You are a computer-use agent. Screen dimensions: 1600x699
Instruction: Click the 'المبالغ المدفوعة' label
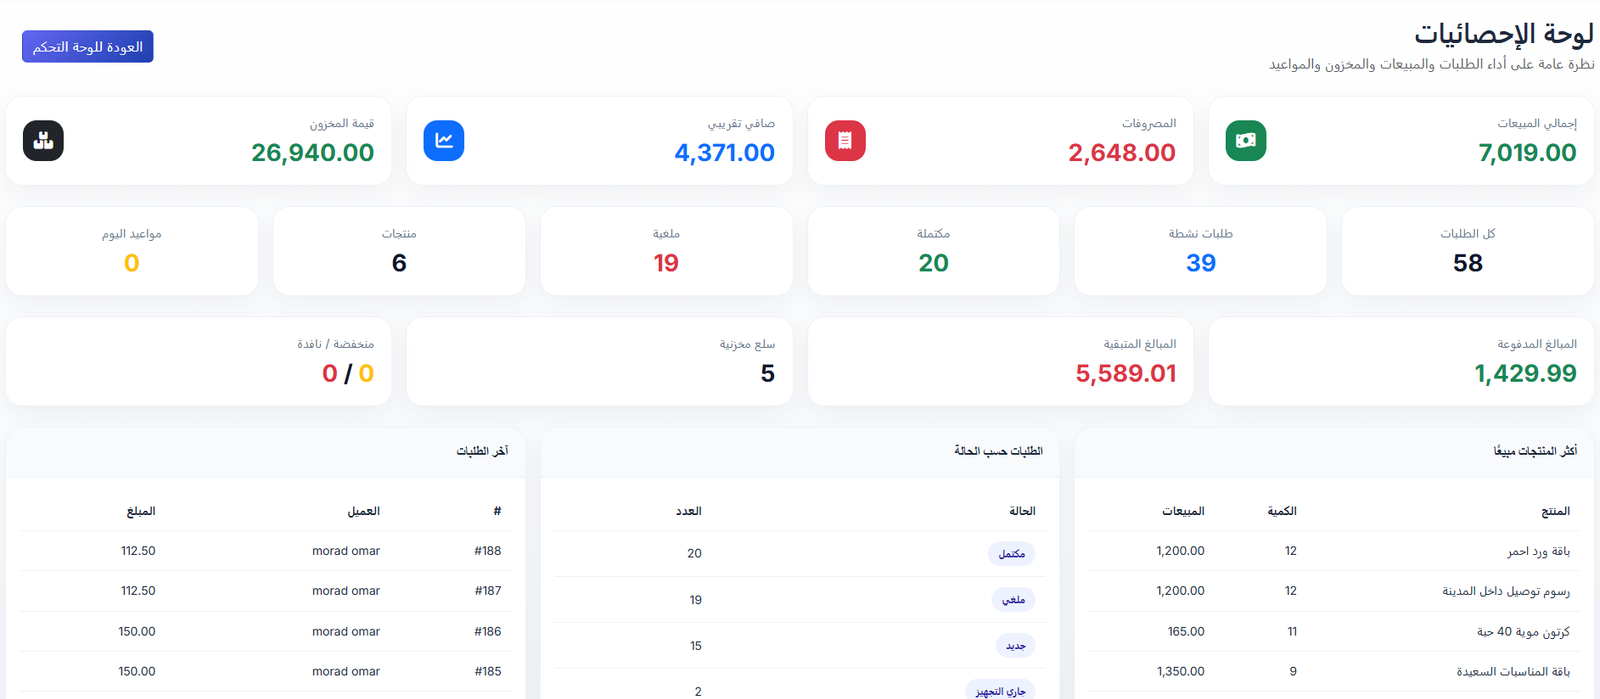tap(1537, 344)
